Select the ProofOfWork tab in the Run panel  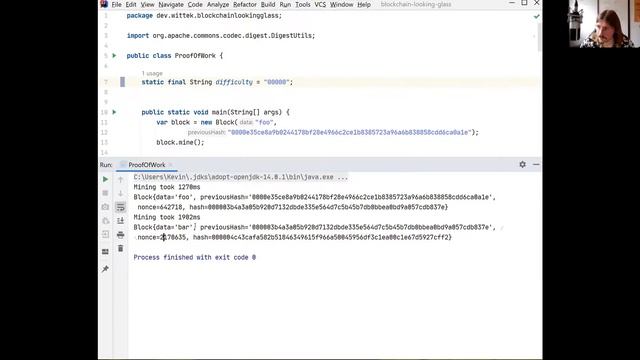(147, 165)
